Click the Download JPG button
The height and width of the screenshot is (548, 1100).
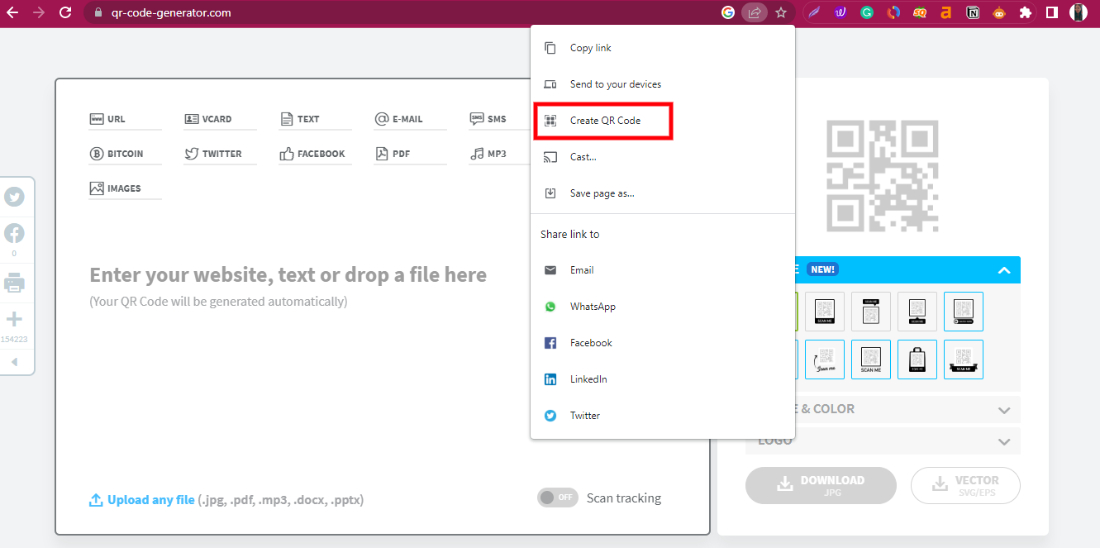(x=821, y=486)
